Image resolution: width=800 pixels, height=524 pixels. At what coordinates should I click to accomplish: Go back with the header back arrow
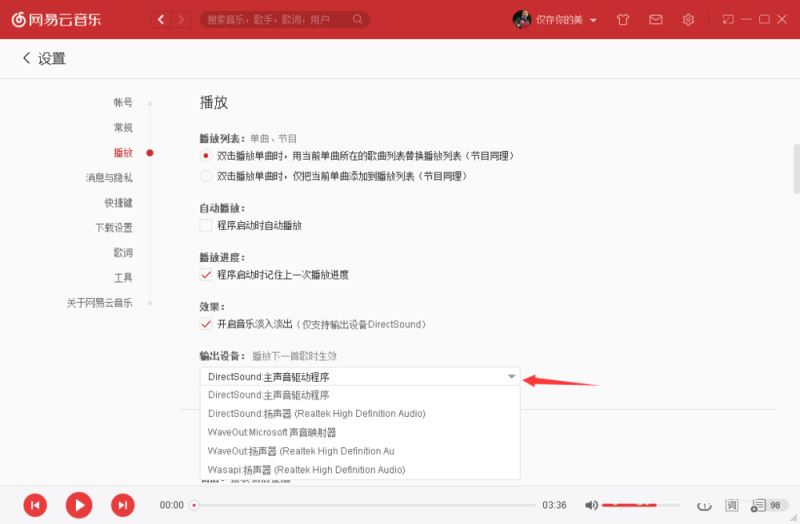click(161, 19)
